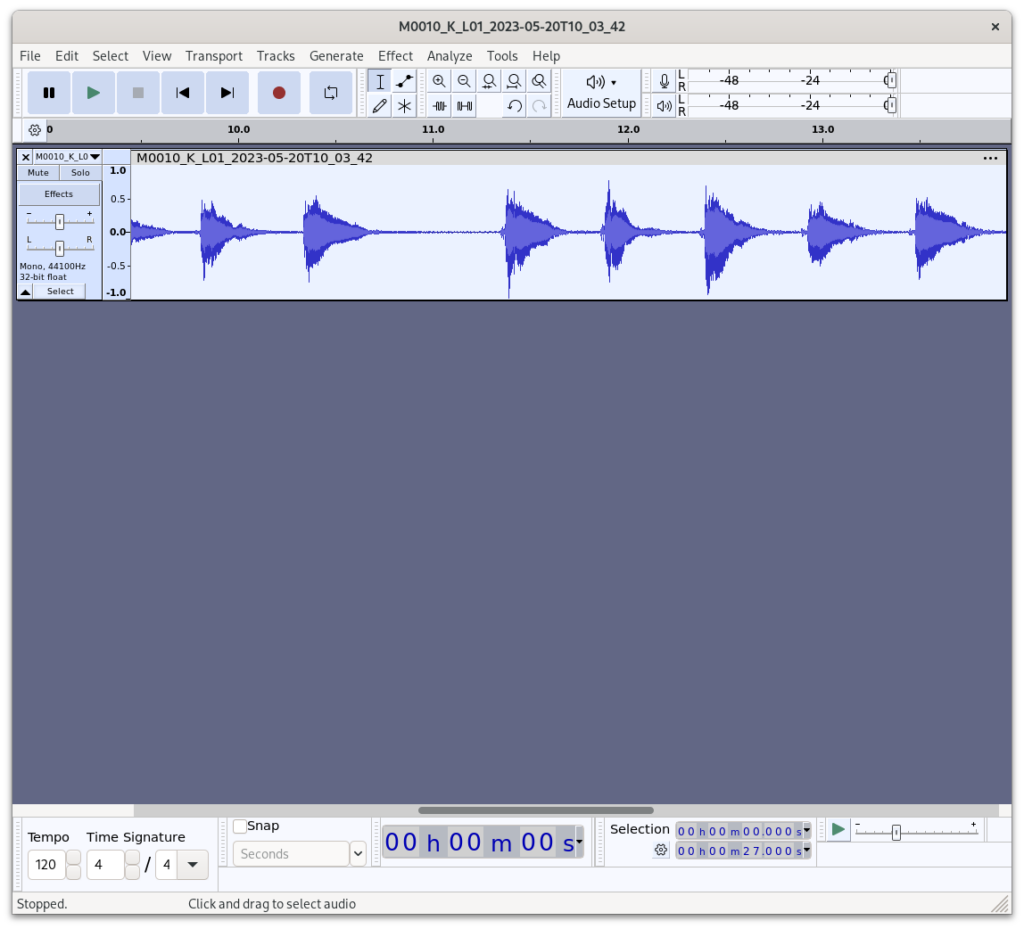The width and height of the screenshot is (1024, 929).
Task: Open the Seconds snap dropdown
Action: (357, 854)
